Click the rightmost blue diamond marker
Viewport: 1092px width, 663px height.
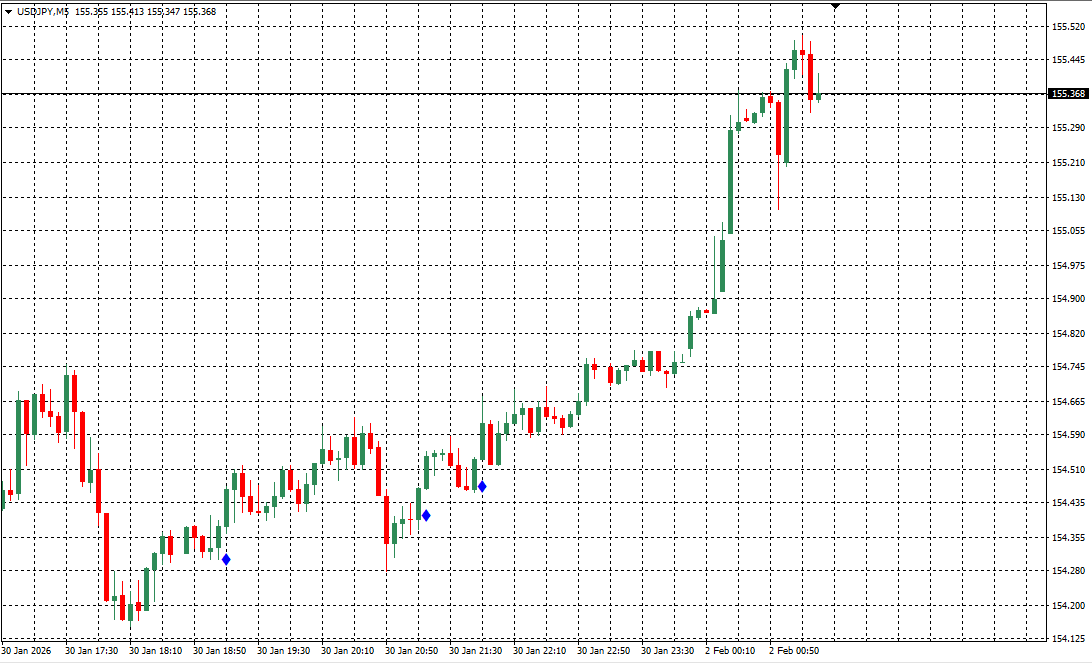click(x=482, y=487)
